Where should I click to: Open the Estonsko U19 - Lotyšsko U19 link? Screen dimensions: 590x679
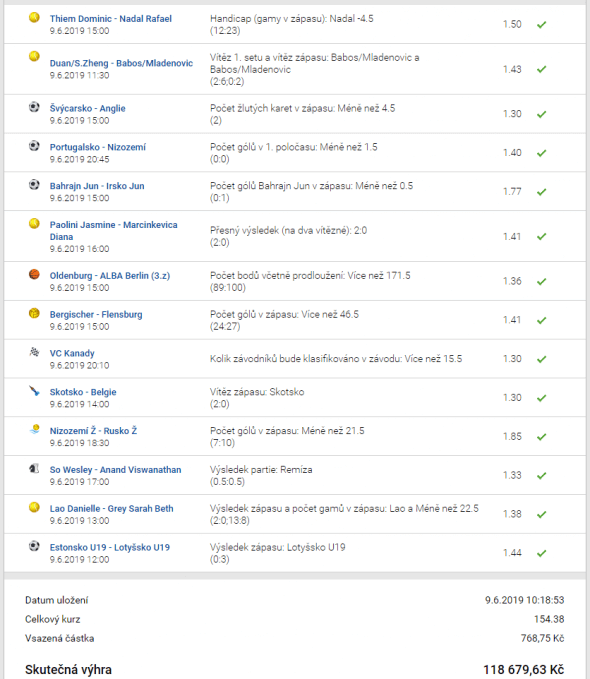click(110, 547)
